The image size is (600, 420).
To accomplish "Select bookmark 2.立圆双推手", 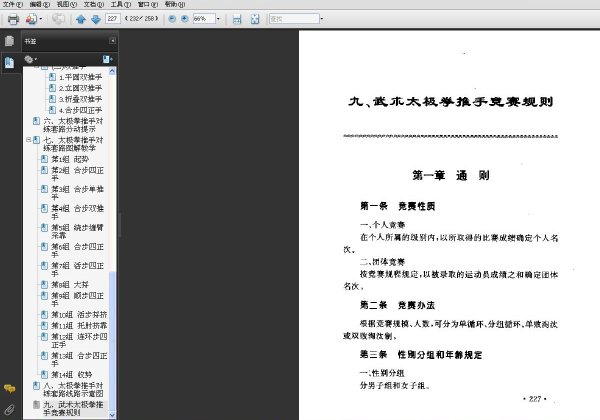I will tap(80, 88).
